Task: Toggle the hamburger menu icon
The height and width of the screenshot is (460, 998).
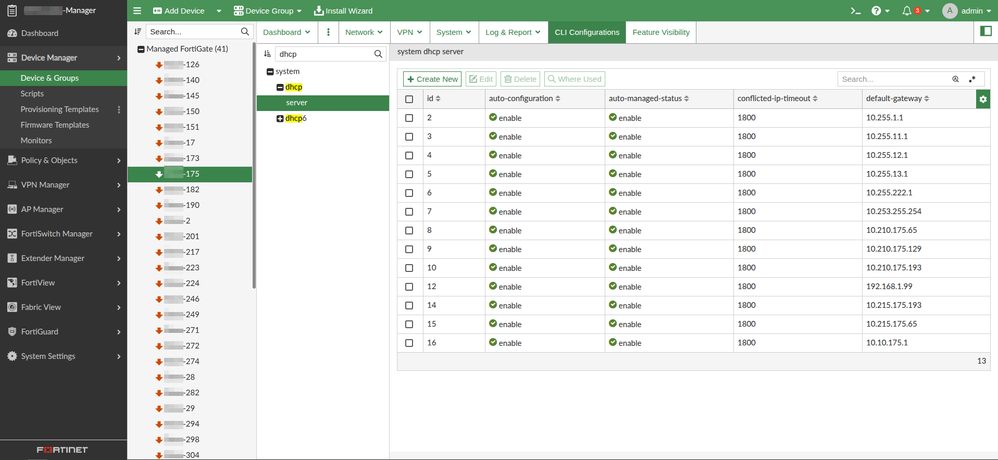Action: pos(137,11)
